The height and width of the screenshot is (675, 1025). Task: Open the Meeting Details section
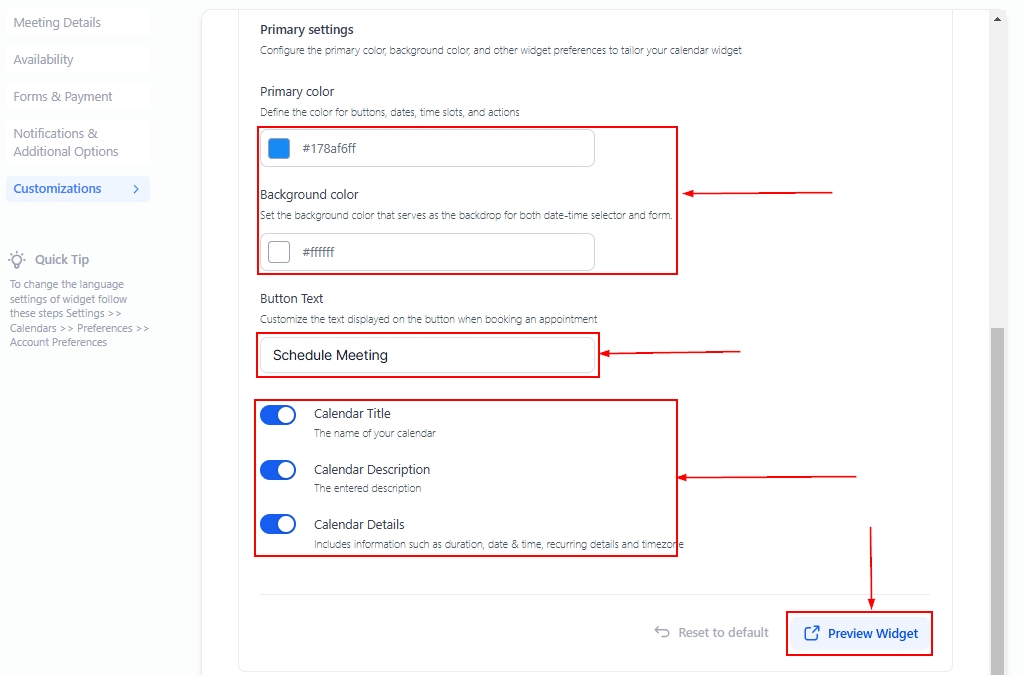(57, 22)
